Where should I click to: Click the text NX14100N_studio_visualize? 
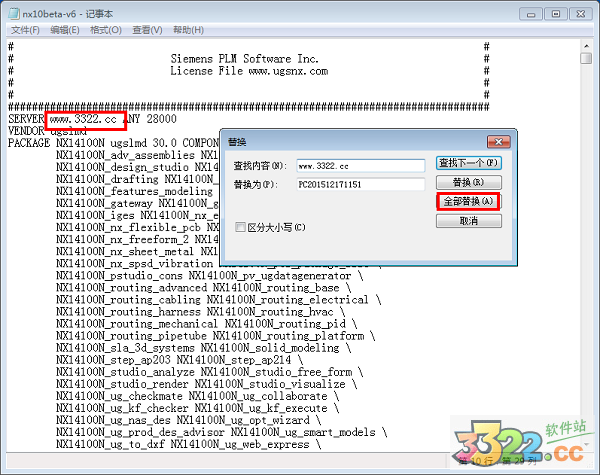270,384
